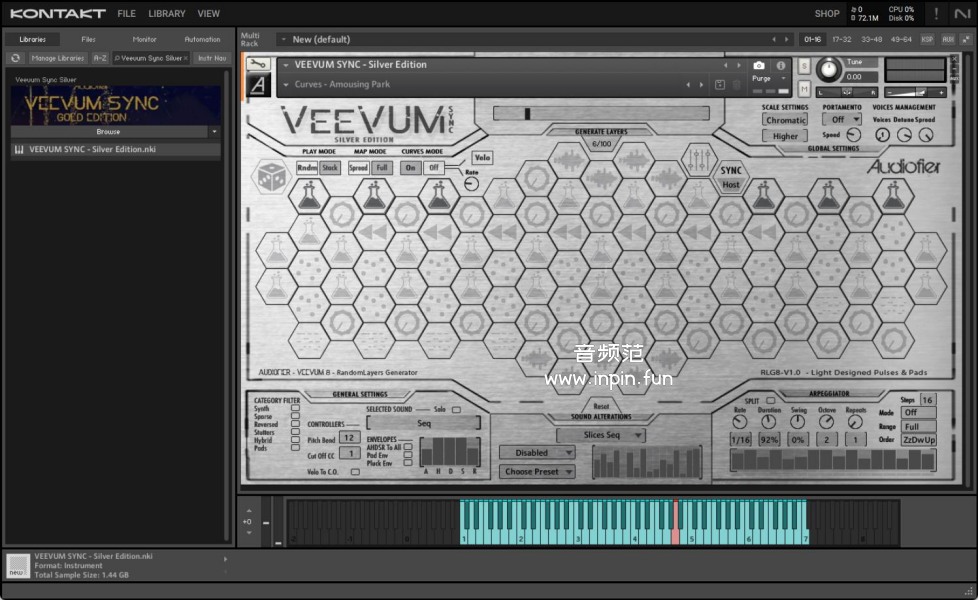Open the FILE menu

tap(127, 13)
